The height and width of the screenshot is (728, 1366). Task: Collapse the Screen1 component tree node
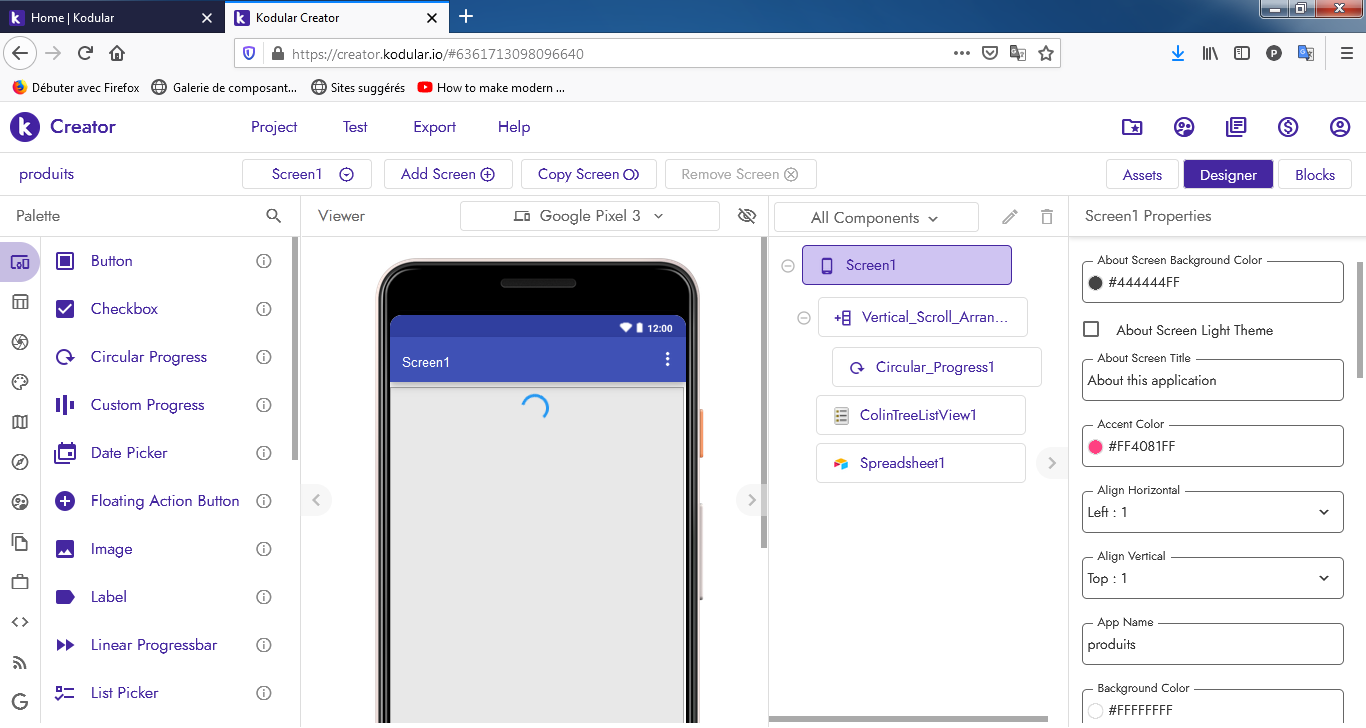tap(788, 266)
